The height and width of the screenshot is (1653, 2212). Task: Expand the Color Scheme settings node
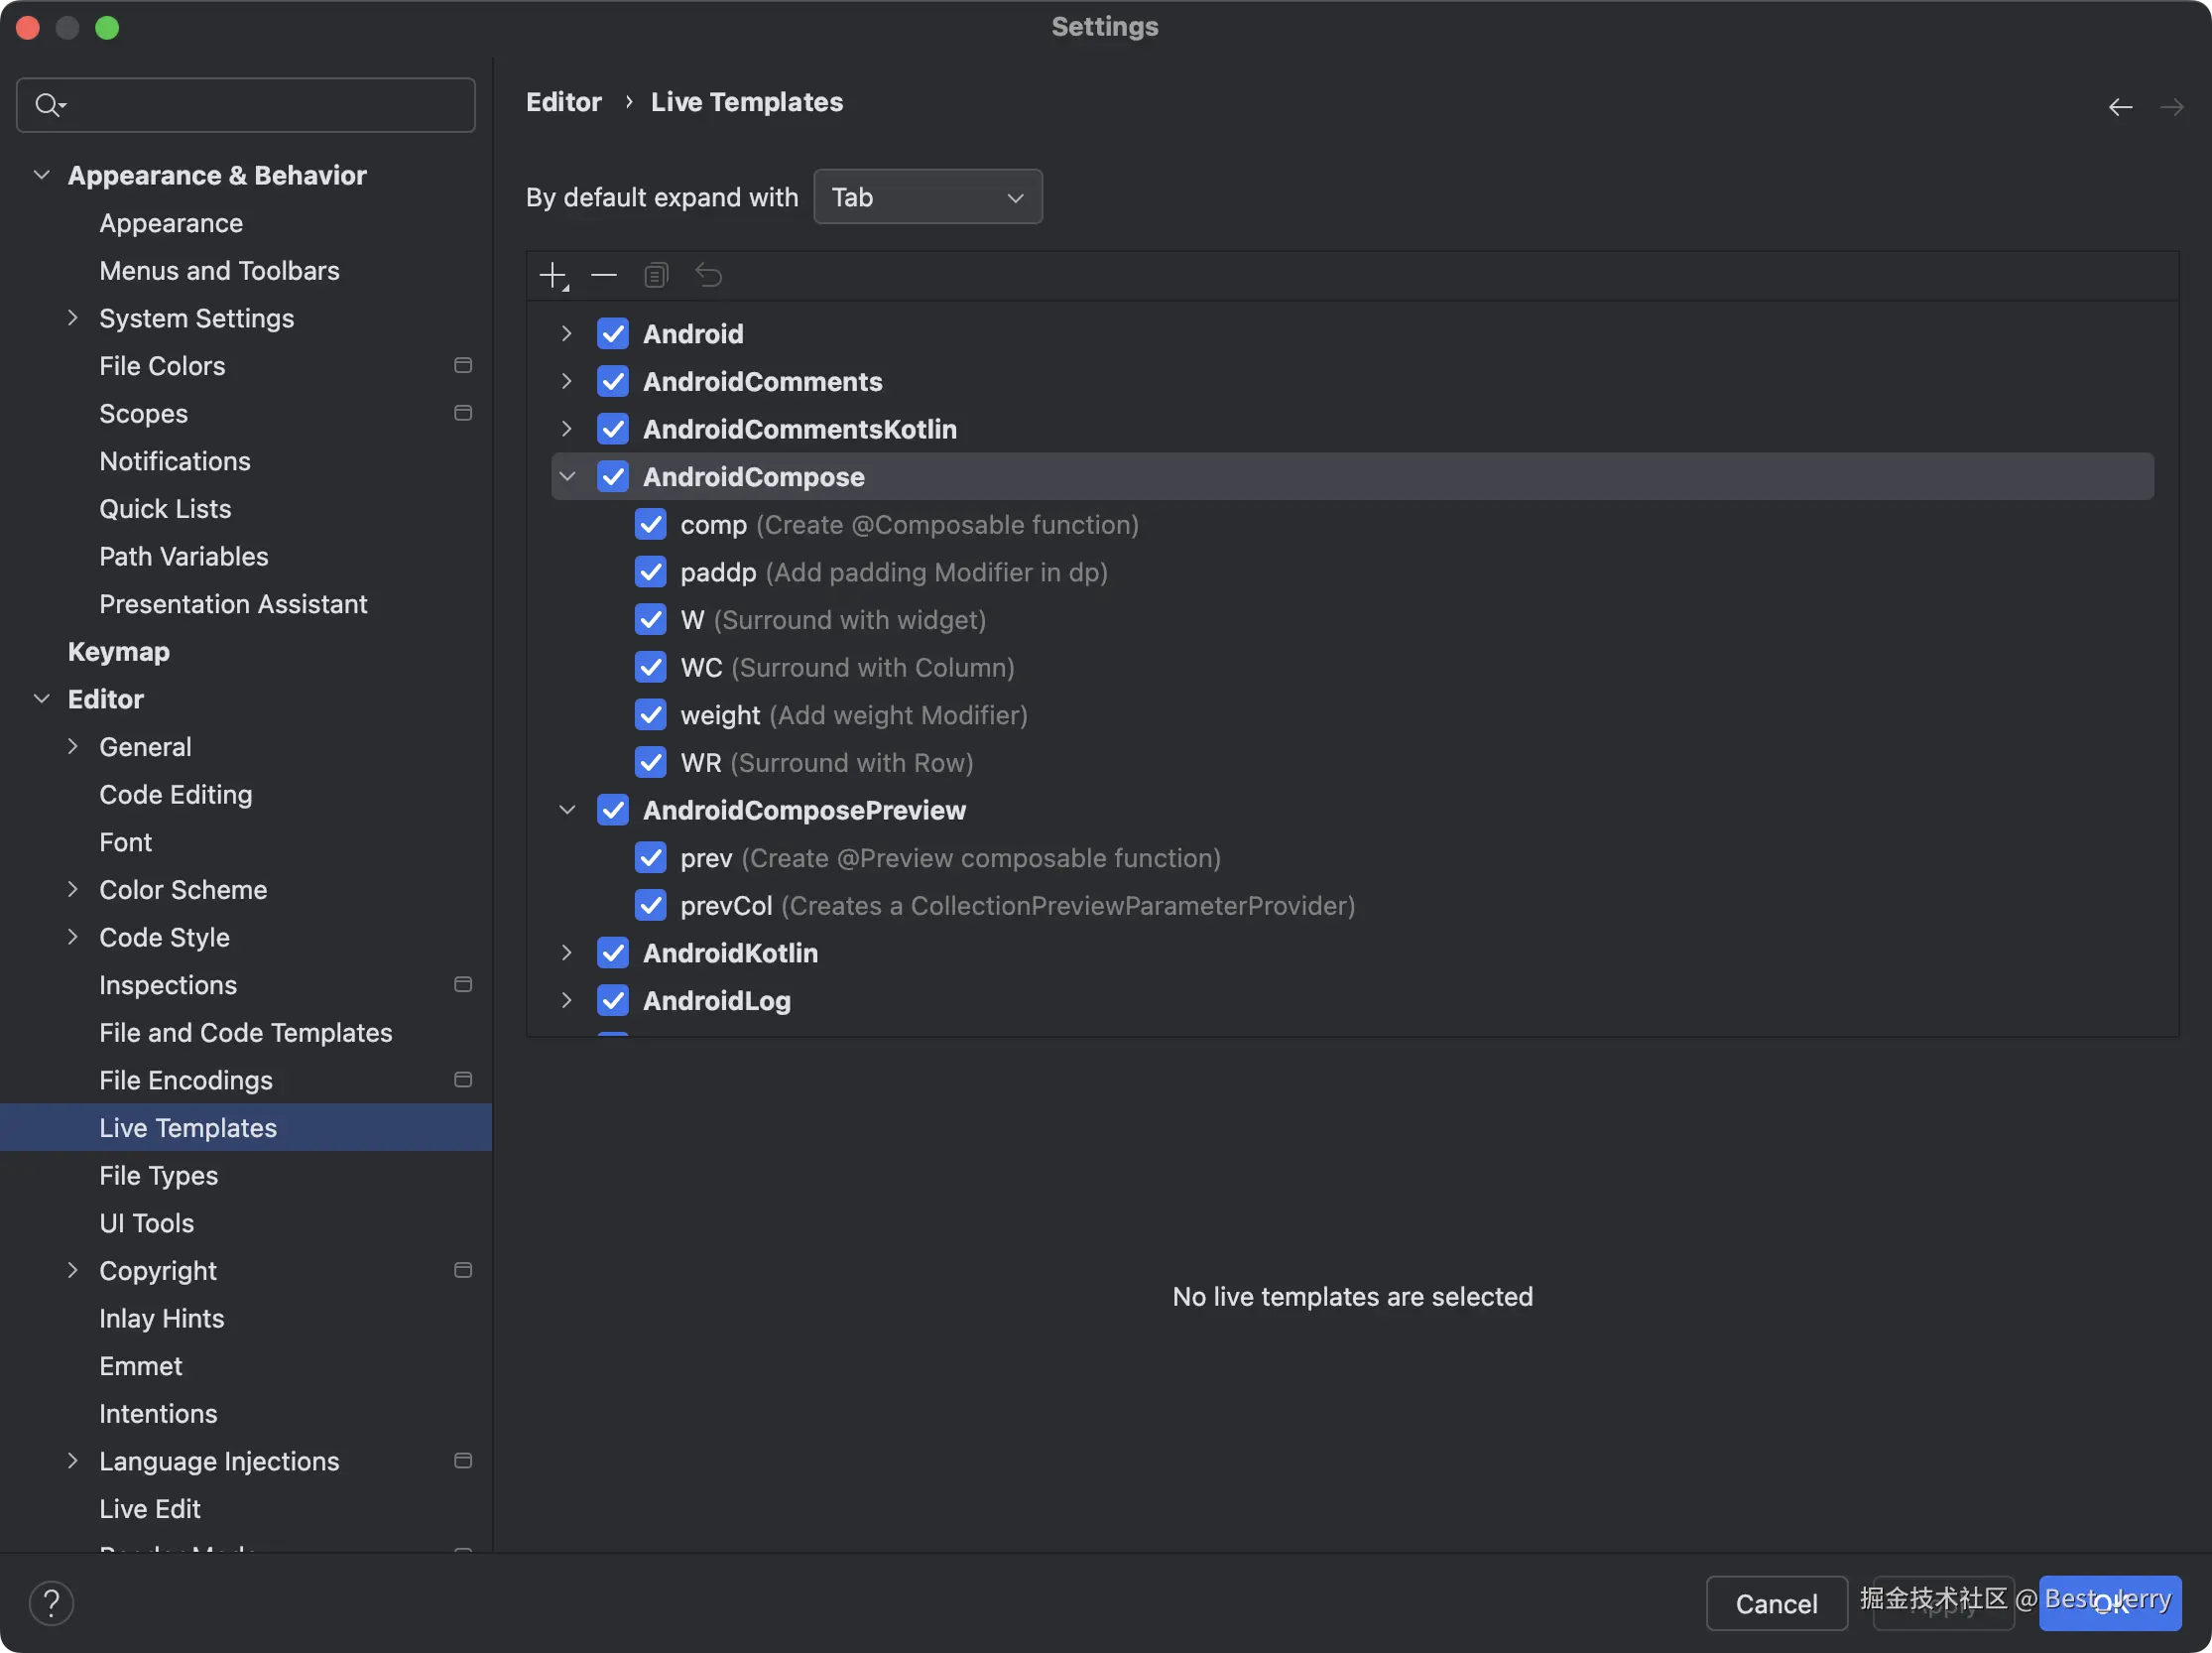click(x=73, y=889)
